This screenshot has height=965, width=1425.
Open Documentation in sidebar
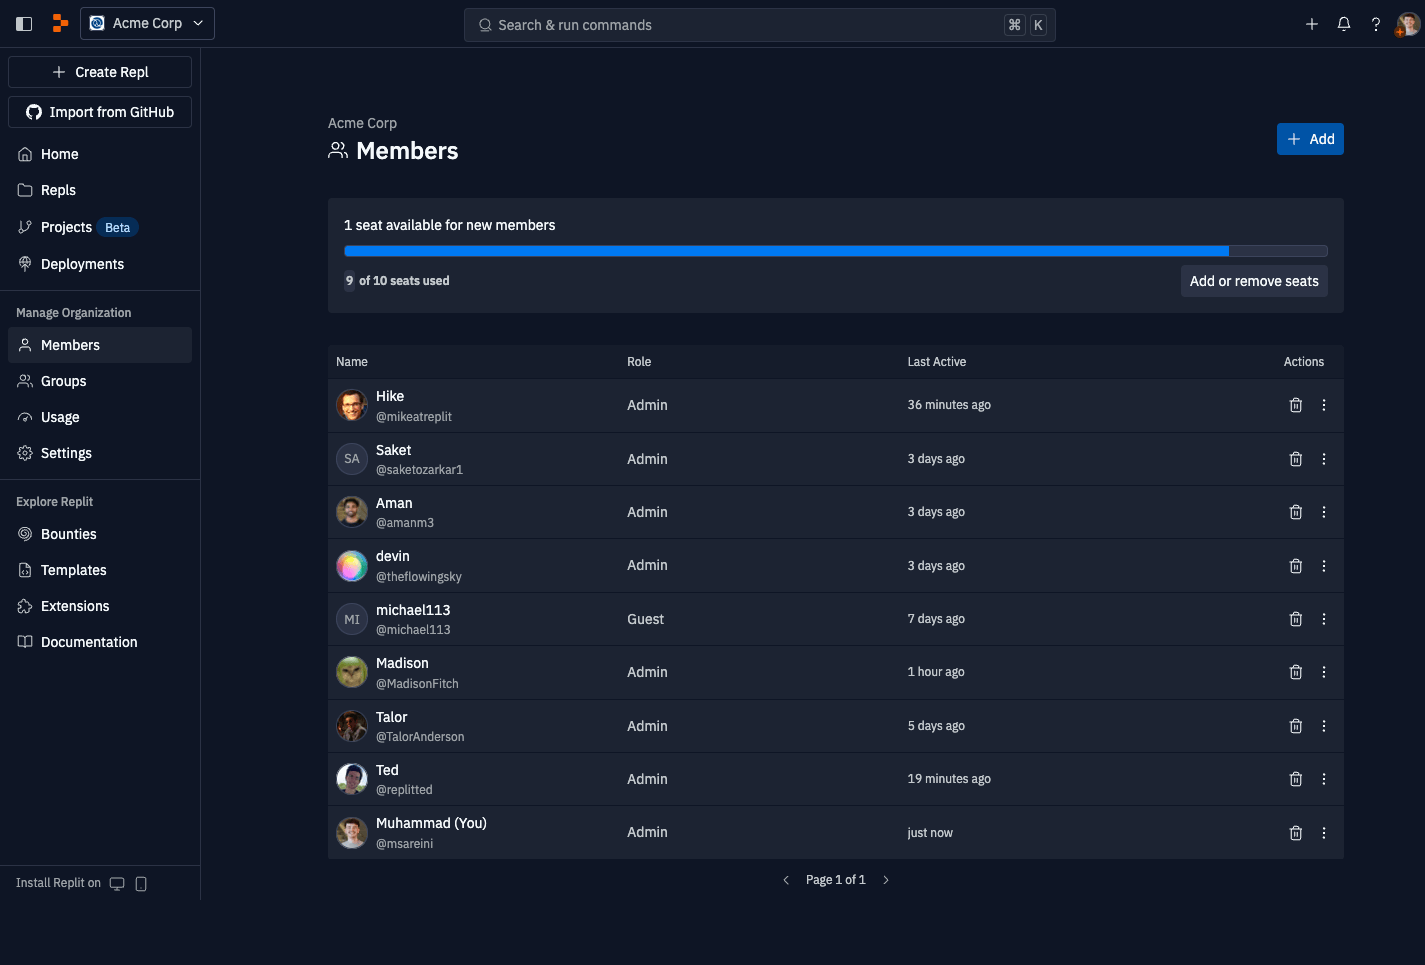pyautogui.click(x=100, y=642)
